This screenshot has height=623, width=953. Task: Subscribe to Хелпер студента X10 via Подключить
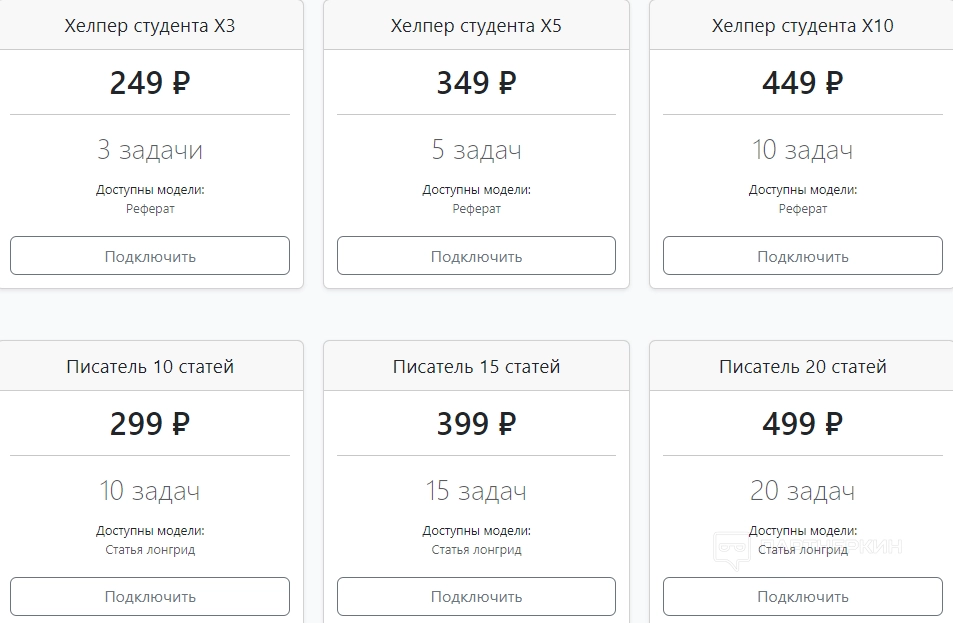pyautogui.click(x=802, y=256)
